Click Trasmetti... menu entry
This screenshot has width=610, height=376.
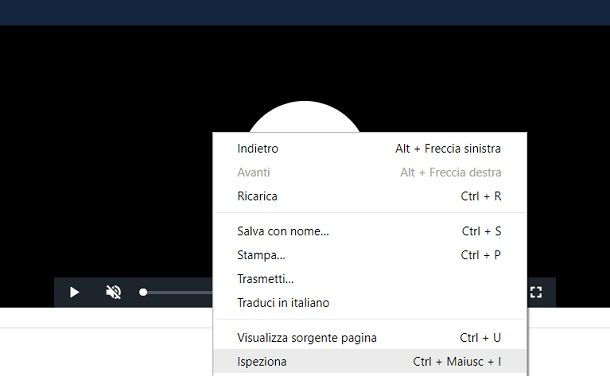(x=370, y=279)
